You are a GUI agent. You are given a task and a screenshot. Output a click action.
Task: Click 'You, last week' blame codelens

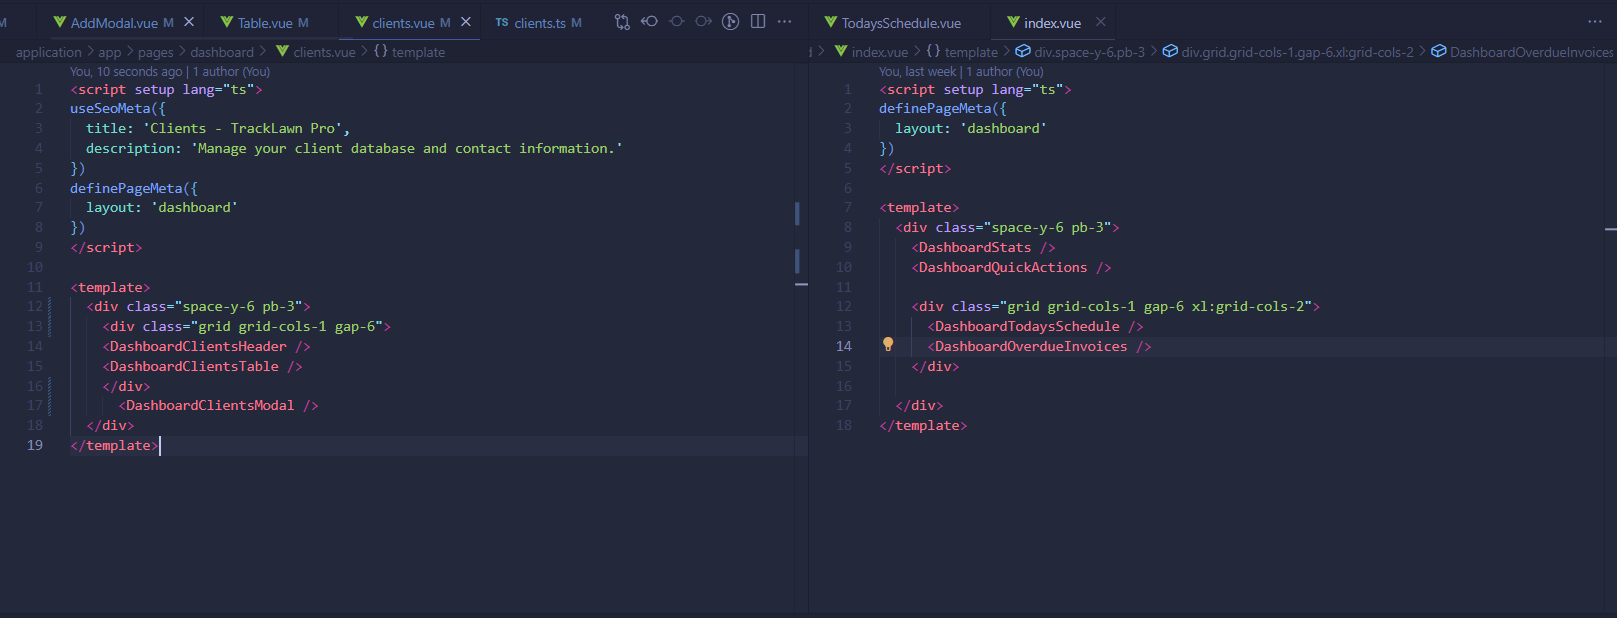point(917,72)
